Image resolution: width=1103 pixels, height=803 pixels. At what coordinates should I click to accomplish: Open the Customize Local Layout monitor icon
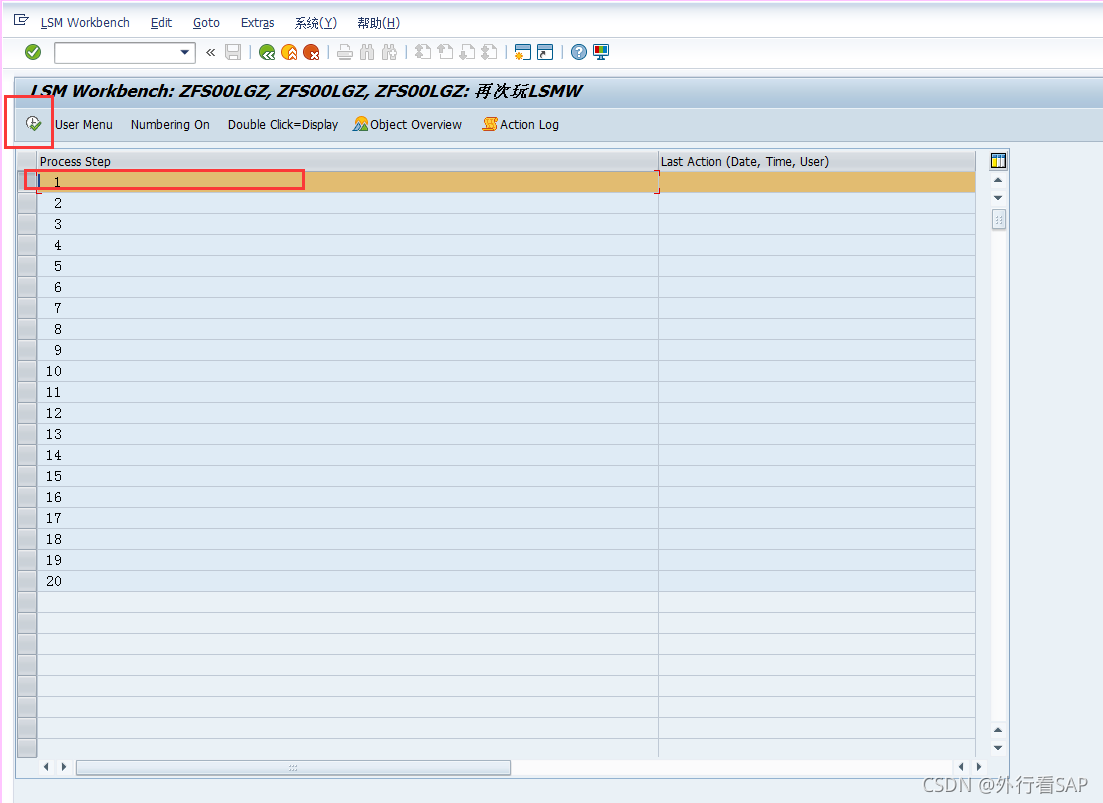pyautogui.click(x=601, y=52)
